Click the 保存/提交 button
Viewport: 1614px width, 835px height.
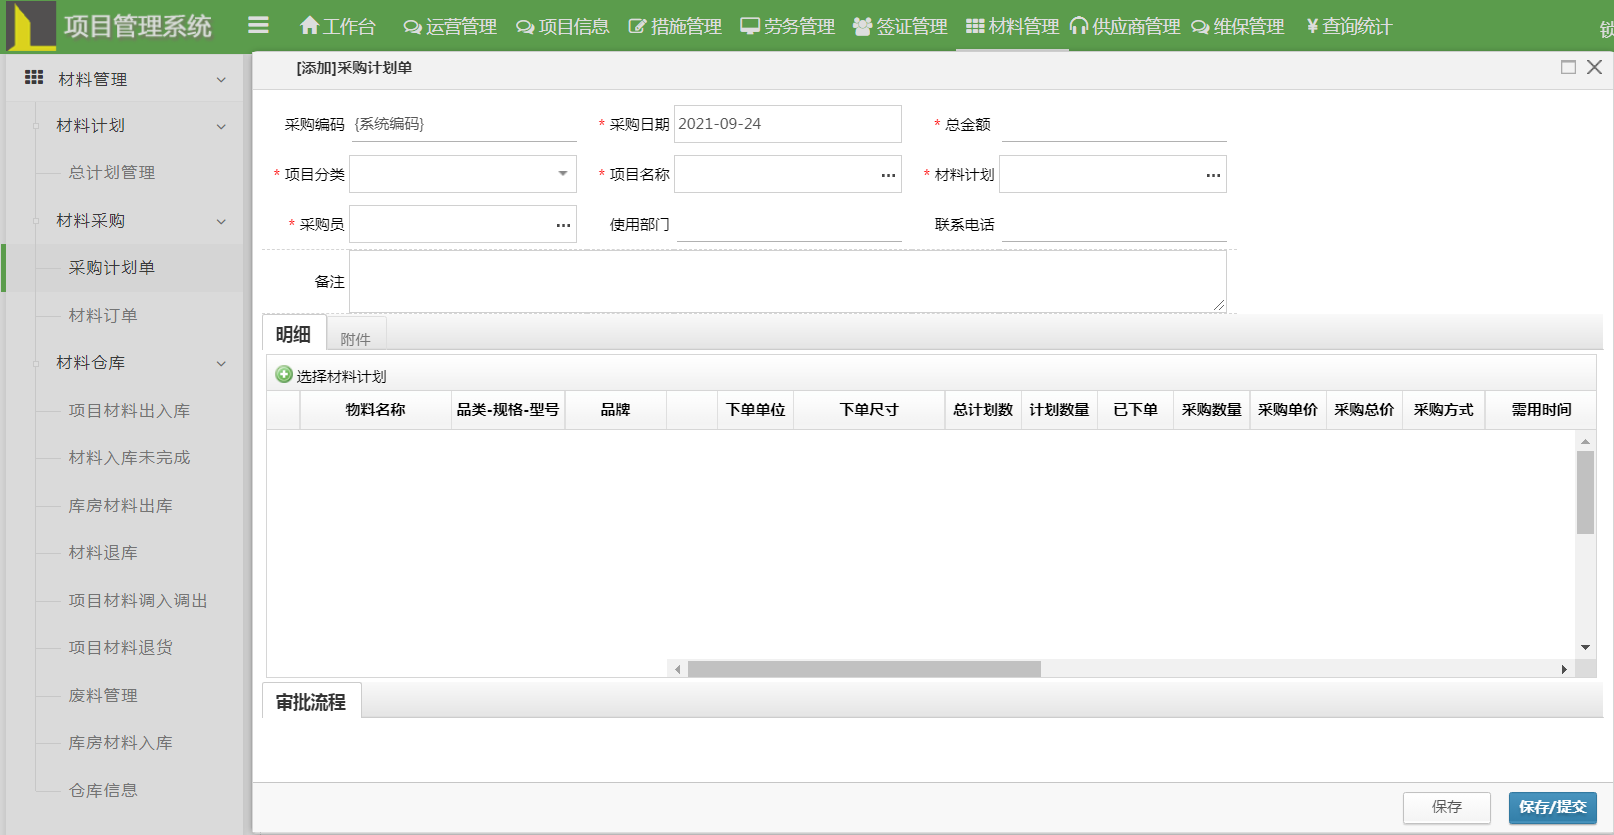point(1552,807)
